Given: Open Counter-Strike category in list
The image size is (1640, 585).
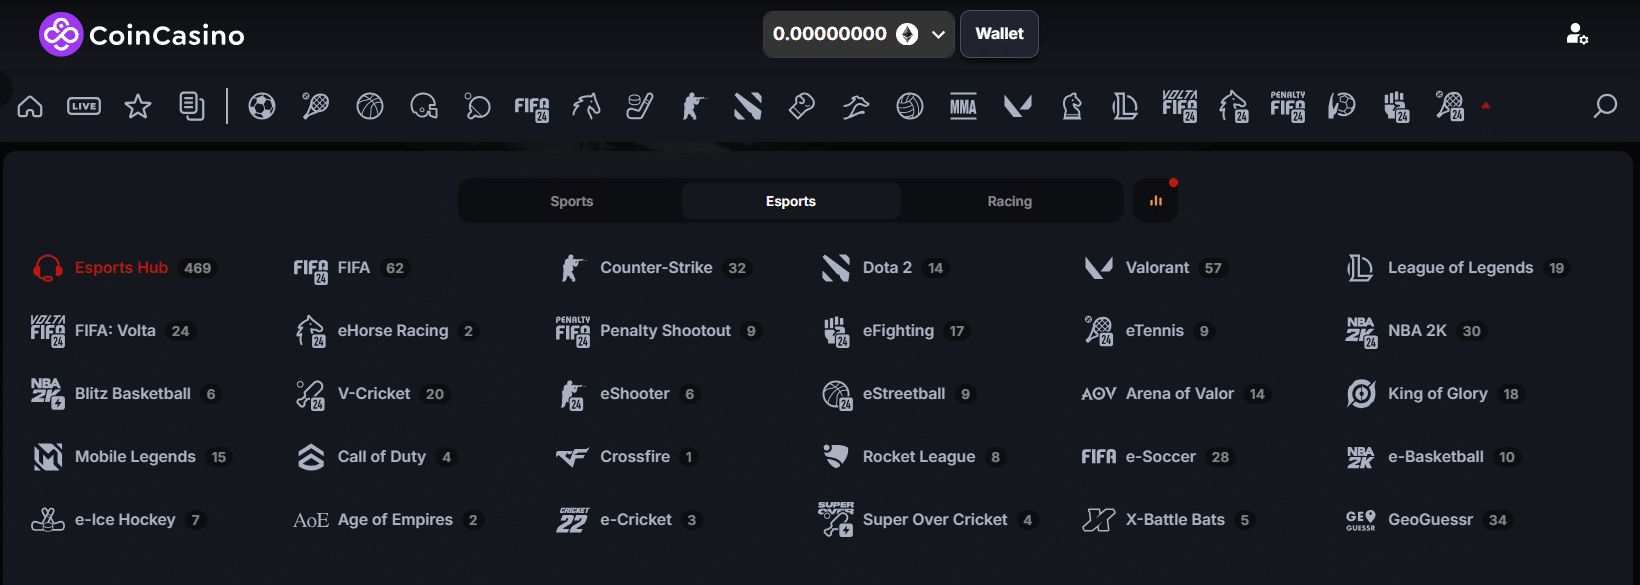Looking at the screenshot, I should click(x=654, y=268).
